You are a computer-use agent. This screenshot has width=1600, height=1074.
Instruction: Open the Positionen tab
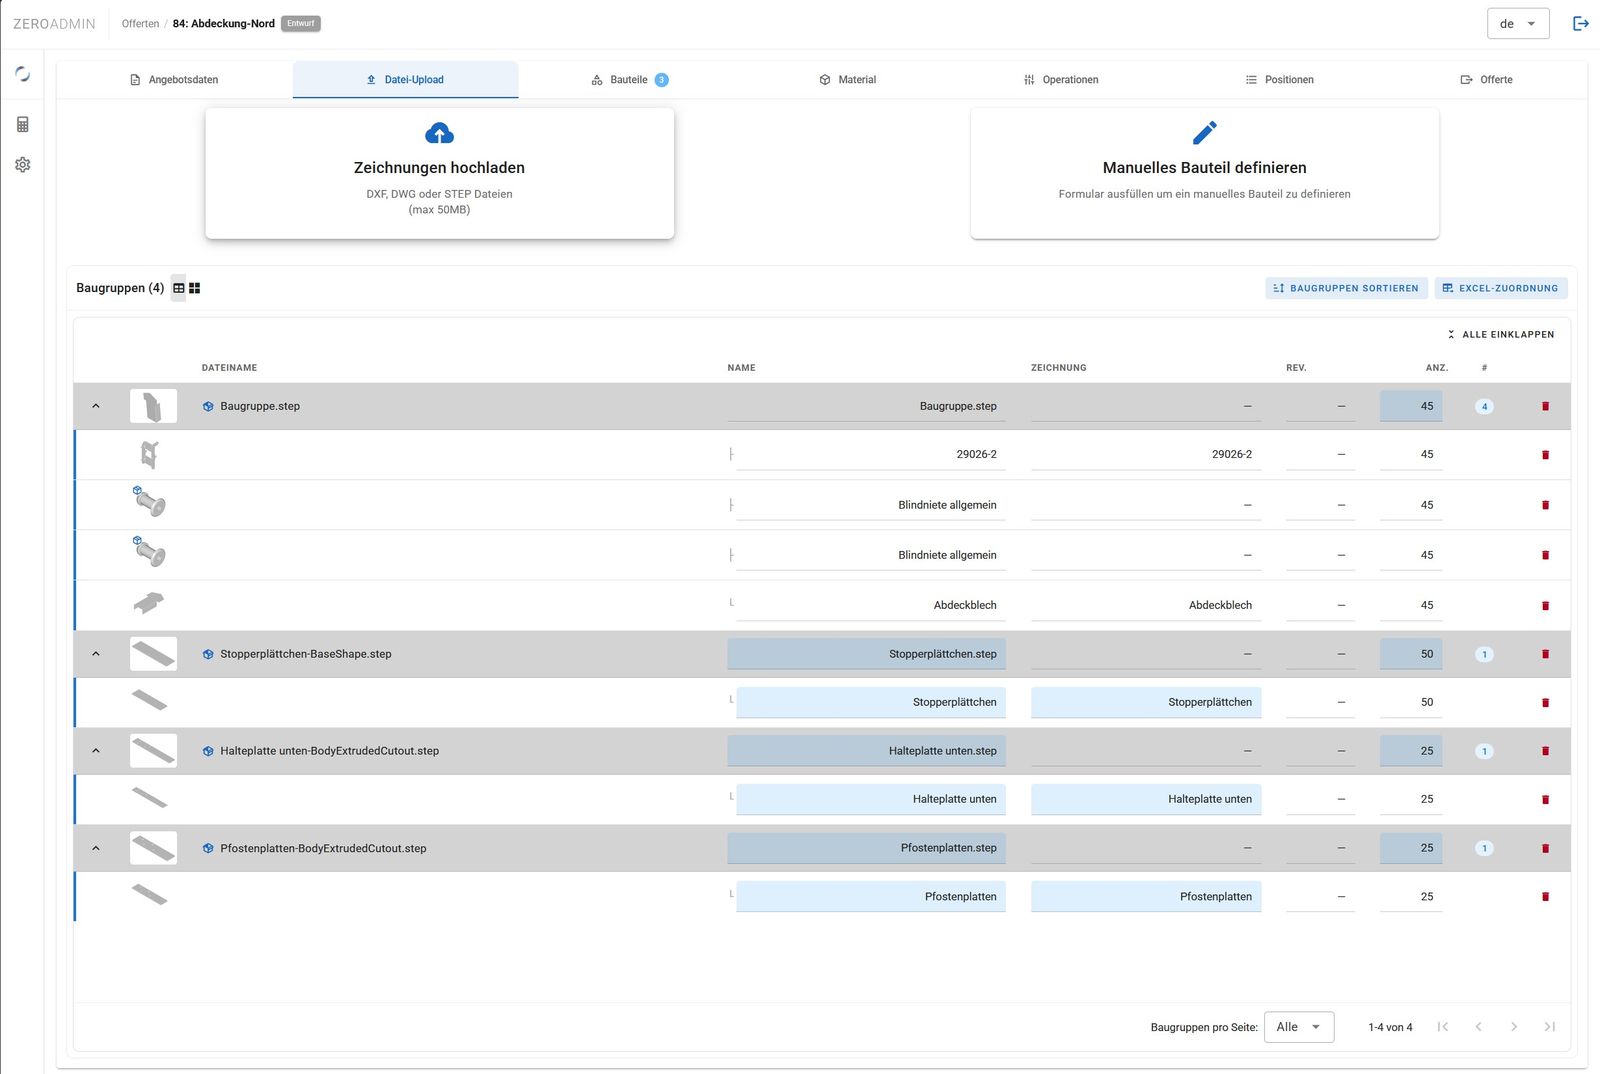[x=1279, y=80]
